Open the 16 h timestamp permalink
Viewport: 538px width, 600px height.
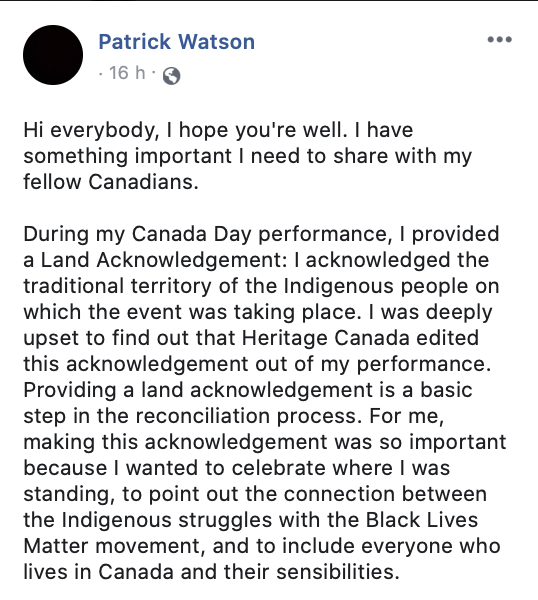pyautogui.click(x=127, y=73)
